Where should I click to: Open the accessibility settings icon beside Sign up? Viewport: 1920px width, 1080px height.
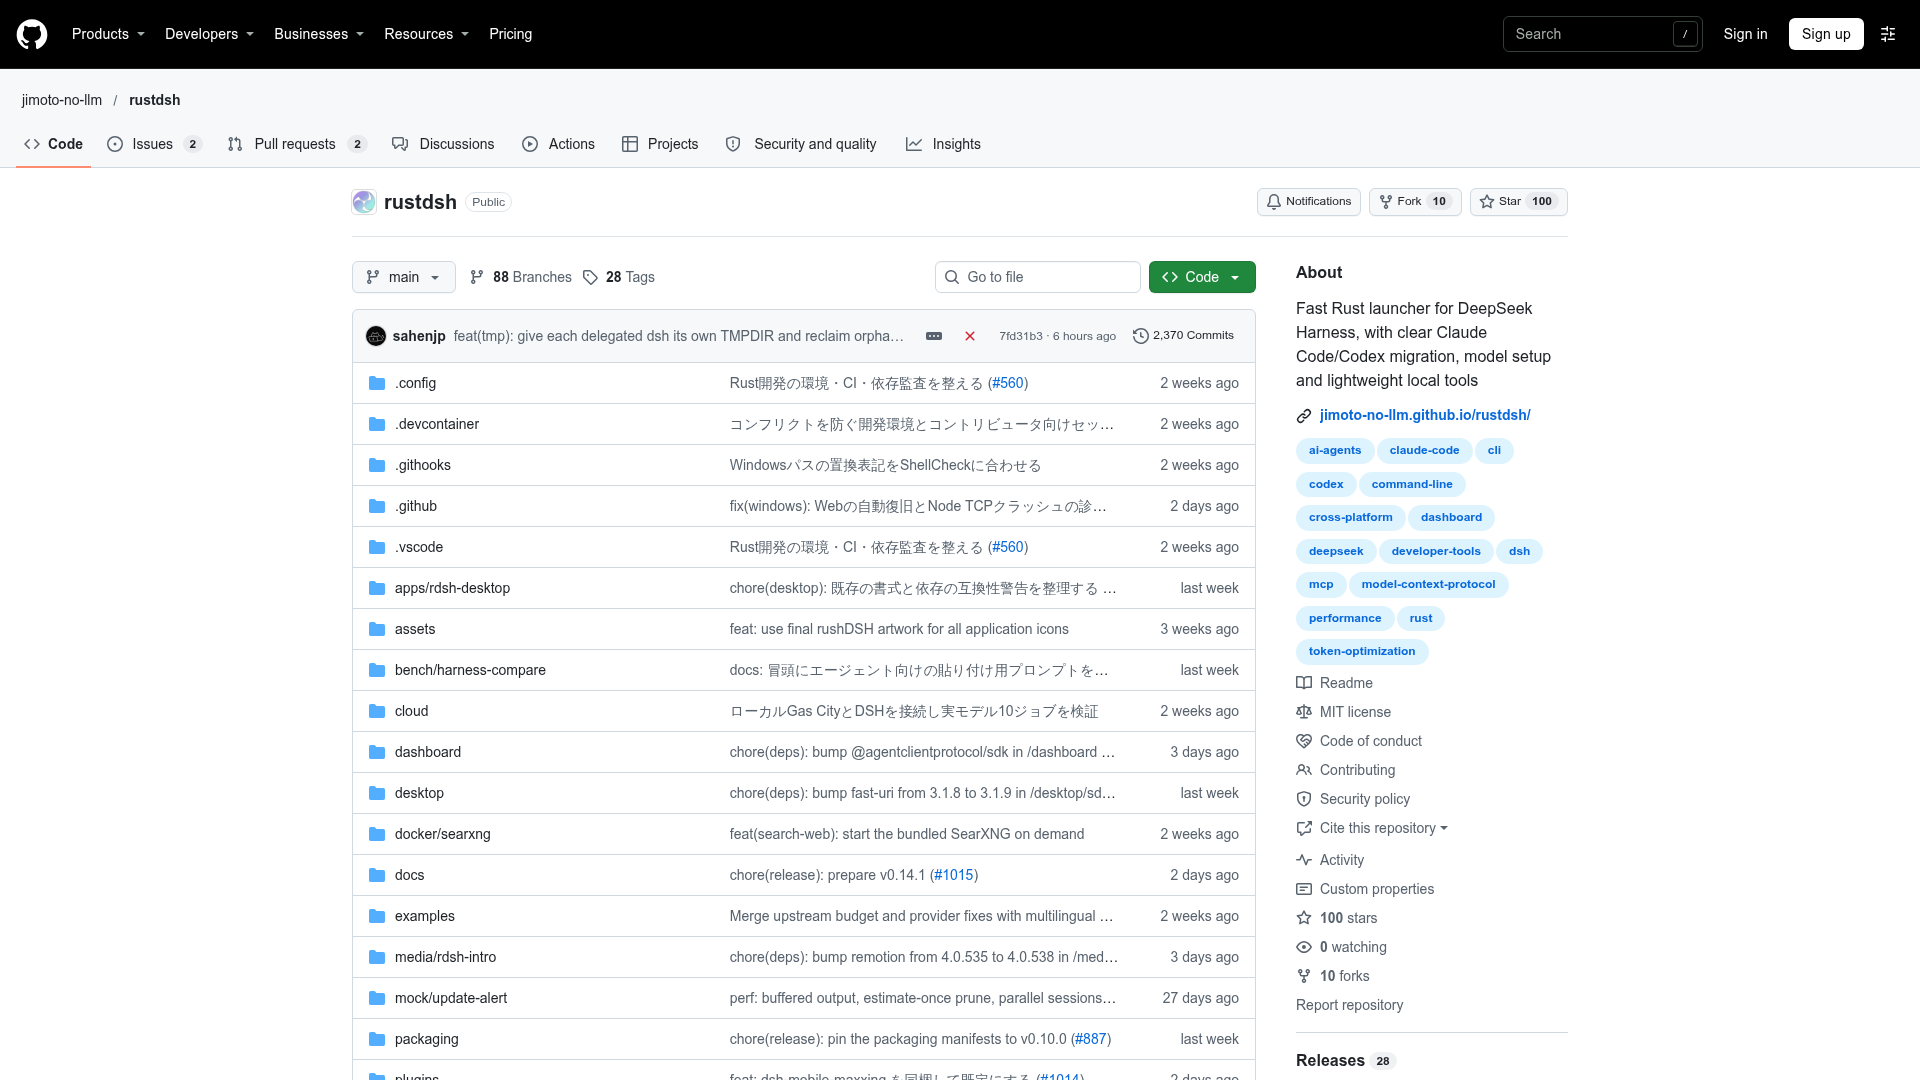[x=1888, y=34]
